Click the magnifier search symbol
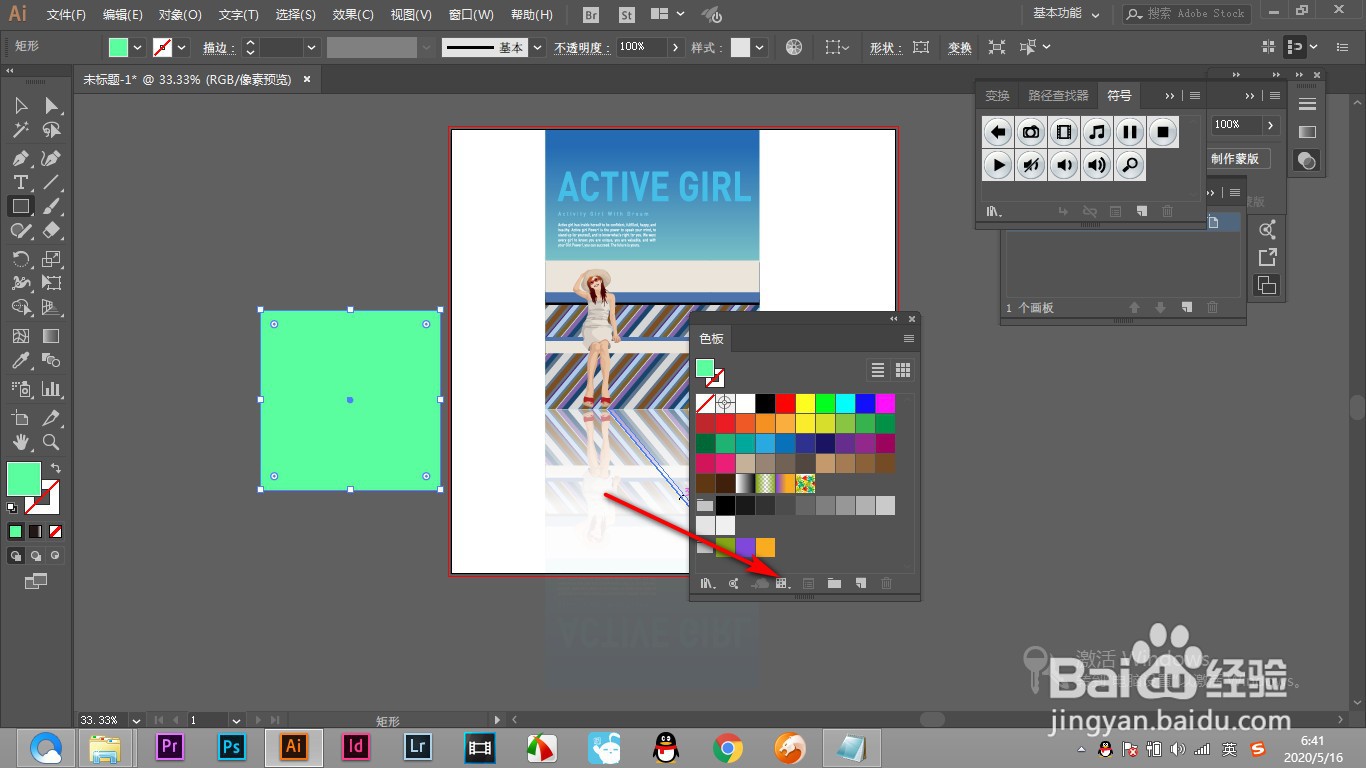This screenshot has height=768, width=1366. click(1130, 165)
